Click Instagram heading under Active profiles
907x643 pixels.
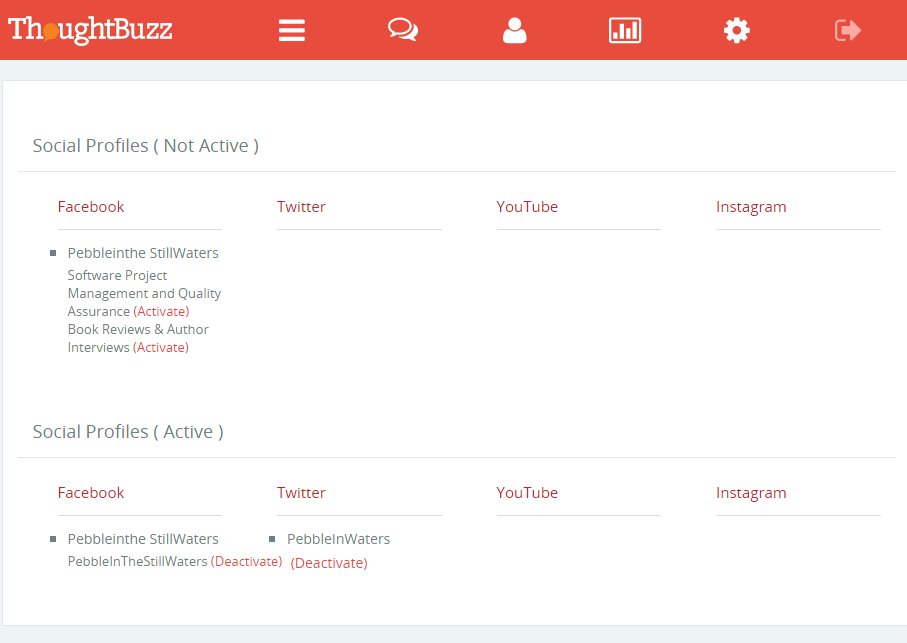coord(751,493)
